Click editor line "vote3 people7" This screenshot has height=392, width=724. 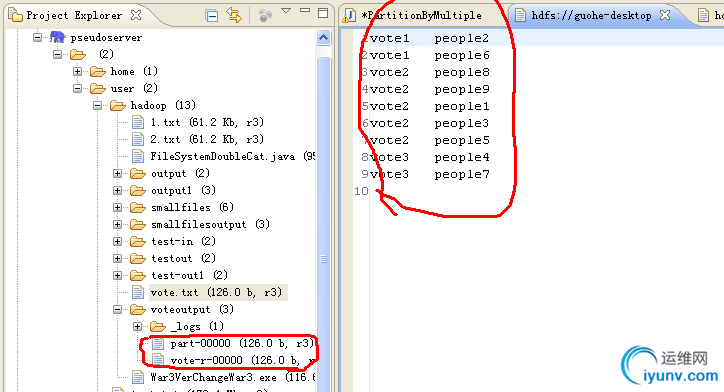(429, 175)
